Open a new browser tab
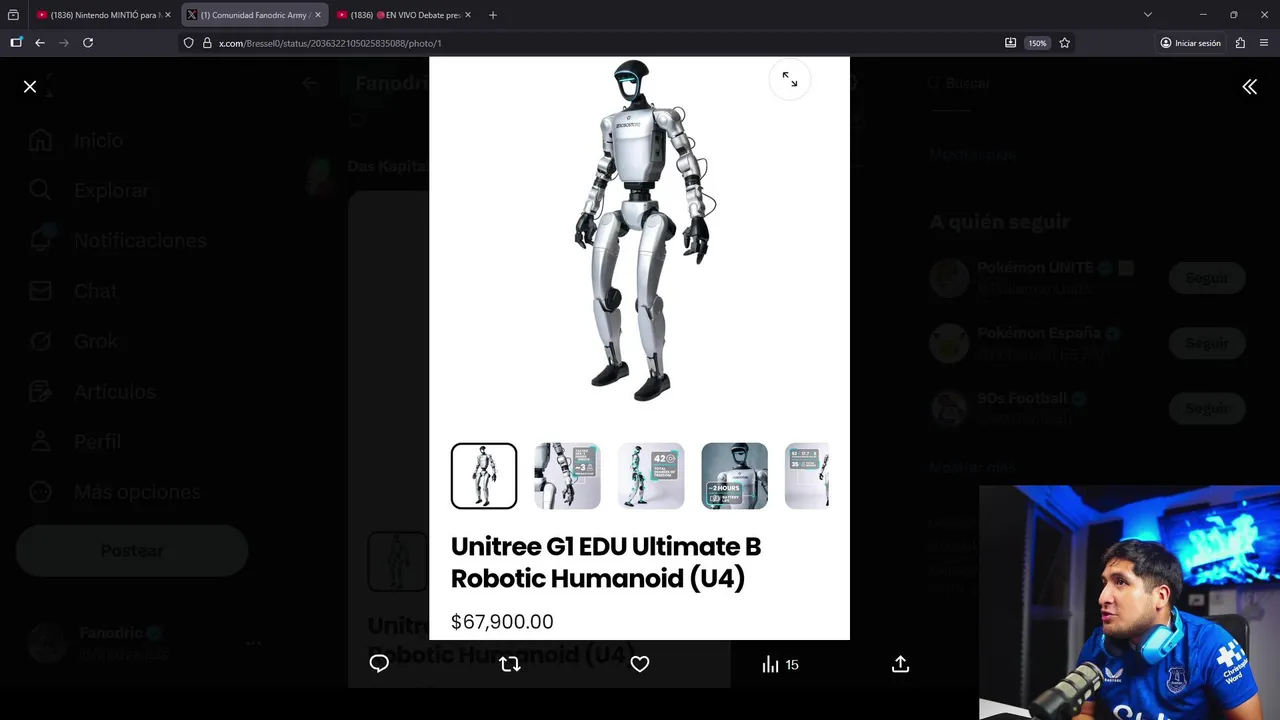The width and height of the screenshot is (1280, 720). [492, 15]
